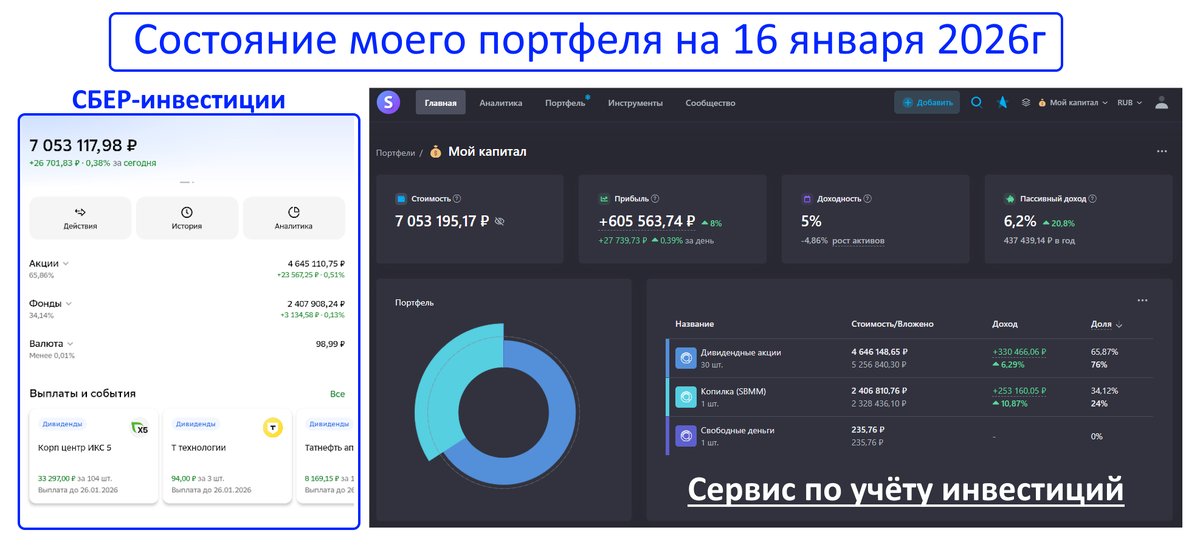This screenshot has width=1200, height=544.
Task: Switch to the Инструменты tab
Action: click(x=635, y=103)
